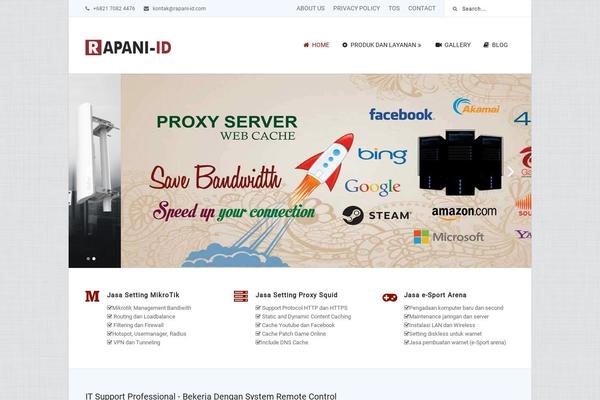Click 'Filtering dan Firewall' text

[139, 325]
